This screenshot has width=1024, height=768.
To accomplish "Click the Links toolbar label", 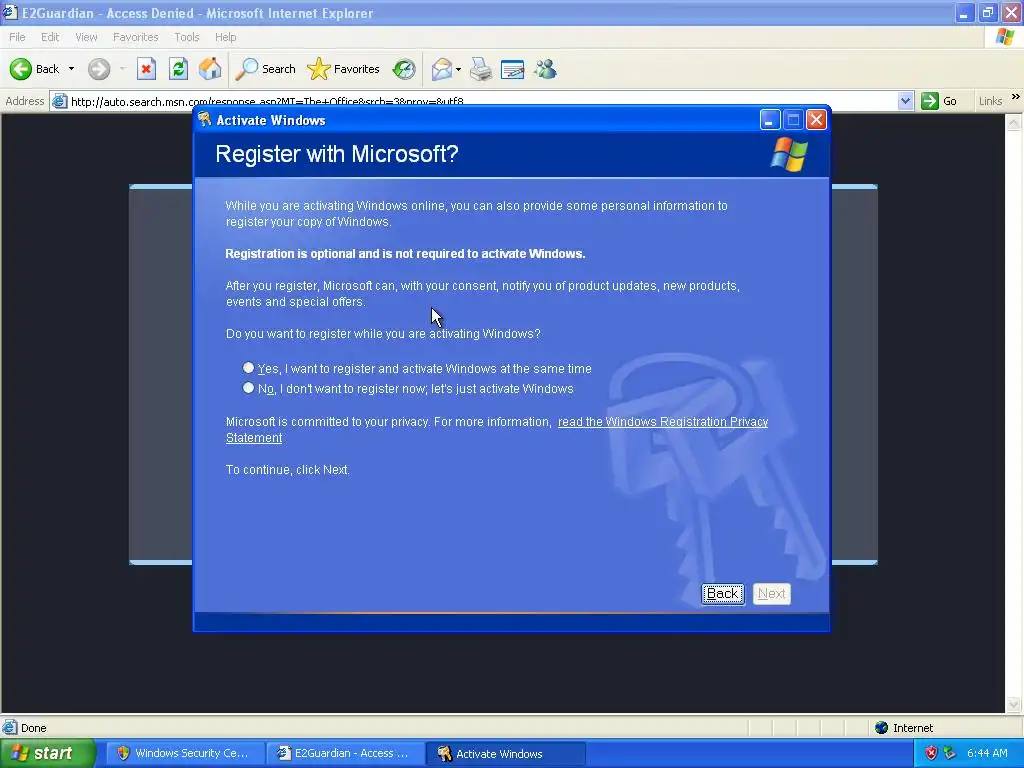I will (x=990, y=101).
